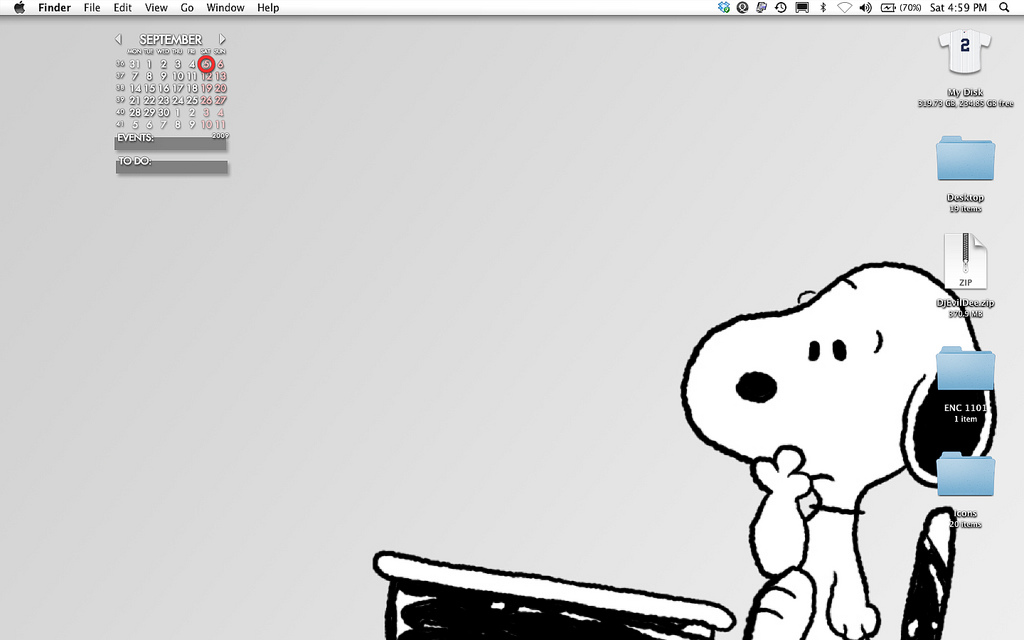The height and width of the screenshot is (640, 1024).
Task: Select date 30 in the calendar
Action: click(x=163, y=112)
